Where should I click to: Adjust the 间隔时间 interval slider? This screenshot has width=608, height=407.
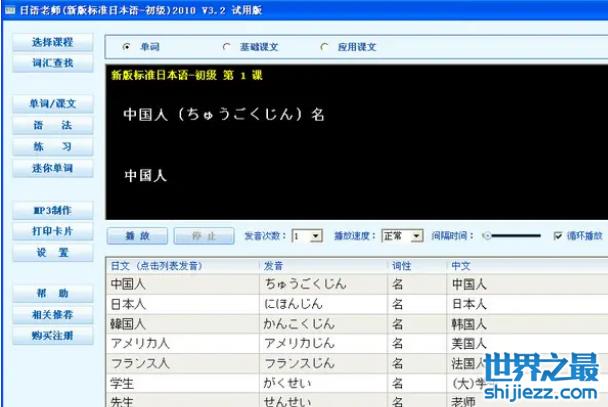[x=487, y=236]
